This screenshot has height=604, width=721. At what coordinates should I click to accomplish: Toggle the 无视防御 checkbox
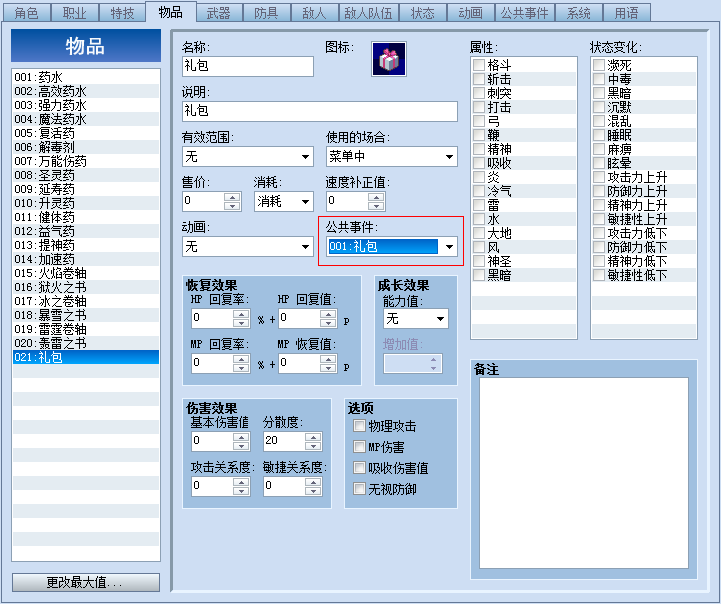tap(359, 489)
